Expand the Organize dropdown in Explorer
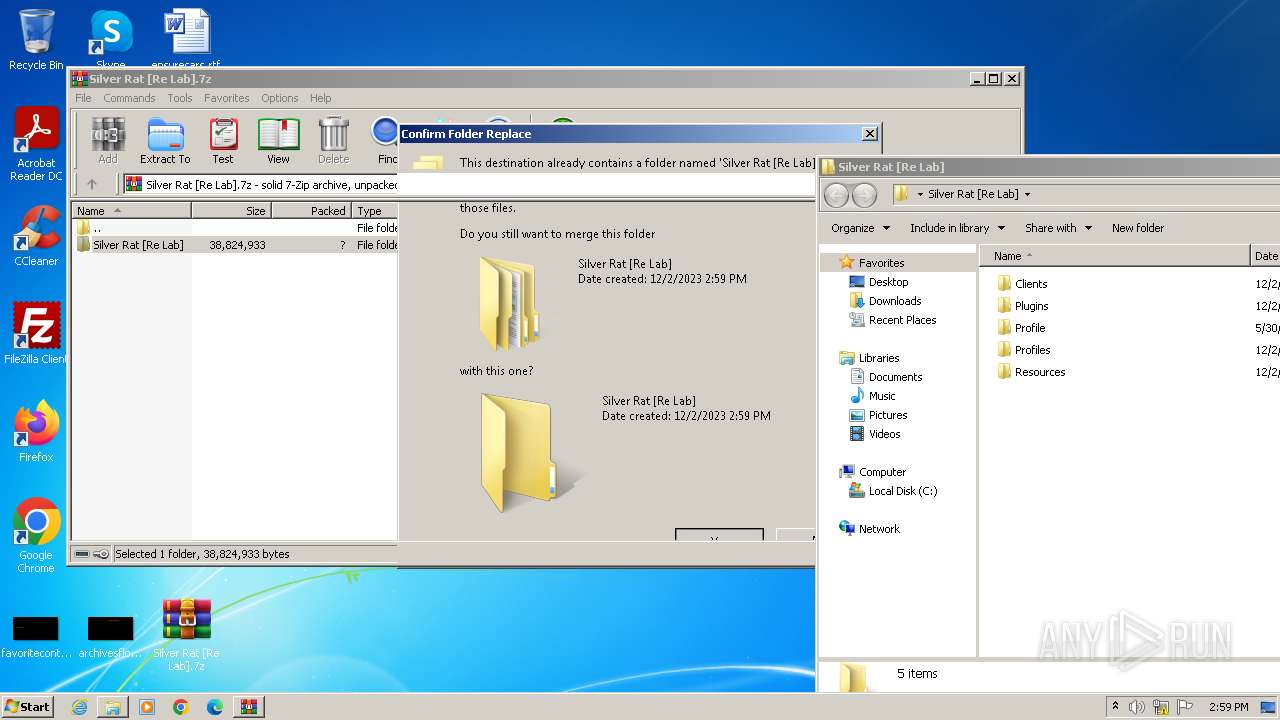1280x720 pixels. [x=860, y=228]
